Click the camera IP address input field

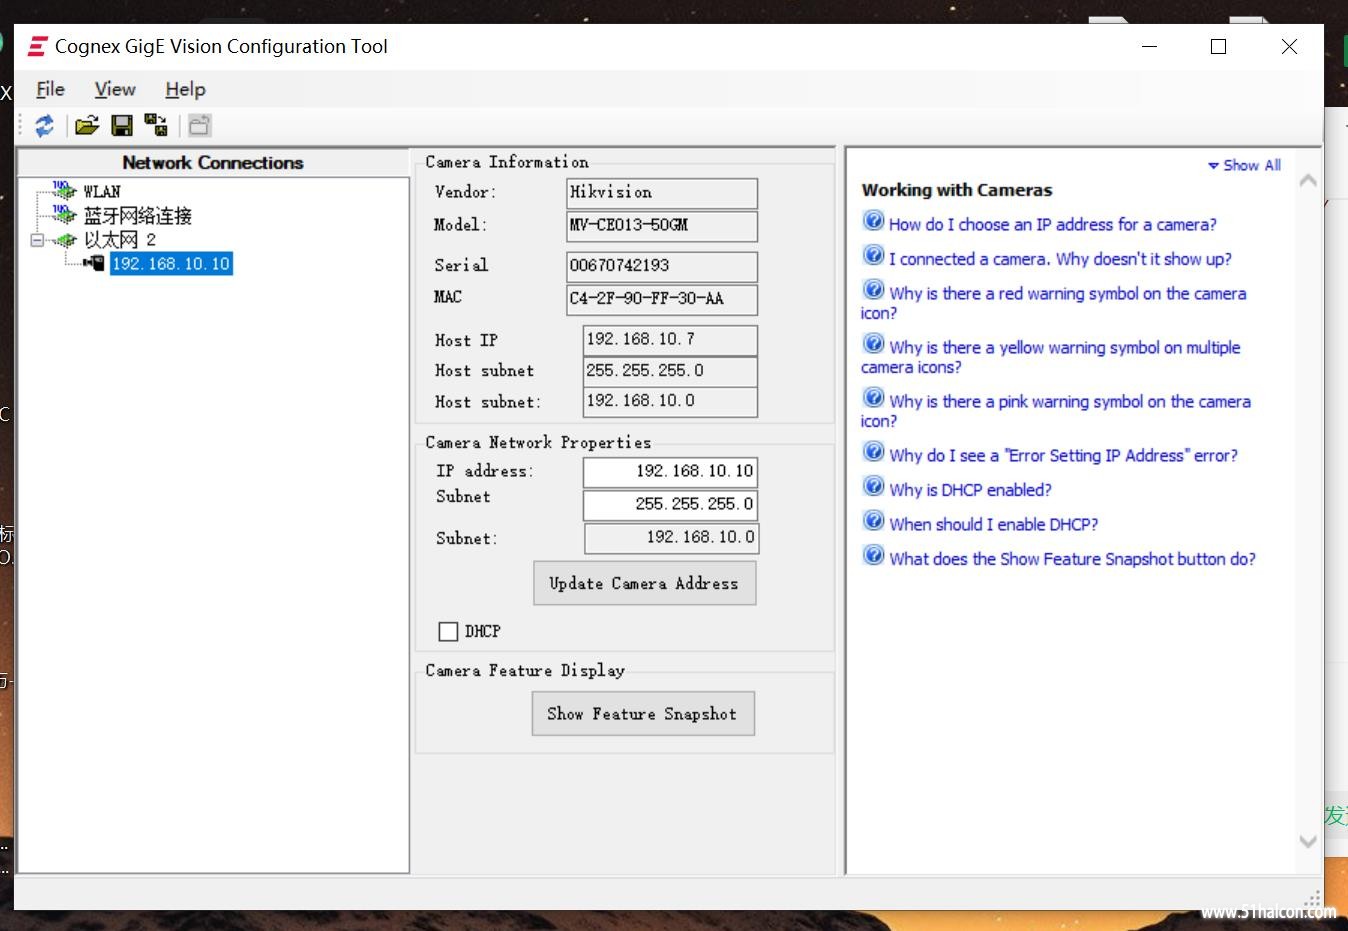(x=670, y=471)
